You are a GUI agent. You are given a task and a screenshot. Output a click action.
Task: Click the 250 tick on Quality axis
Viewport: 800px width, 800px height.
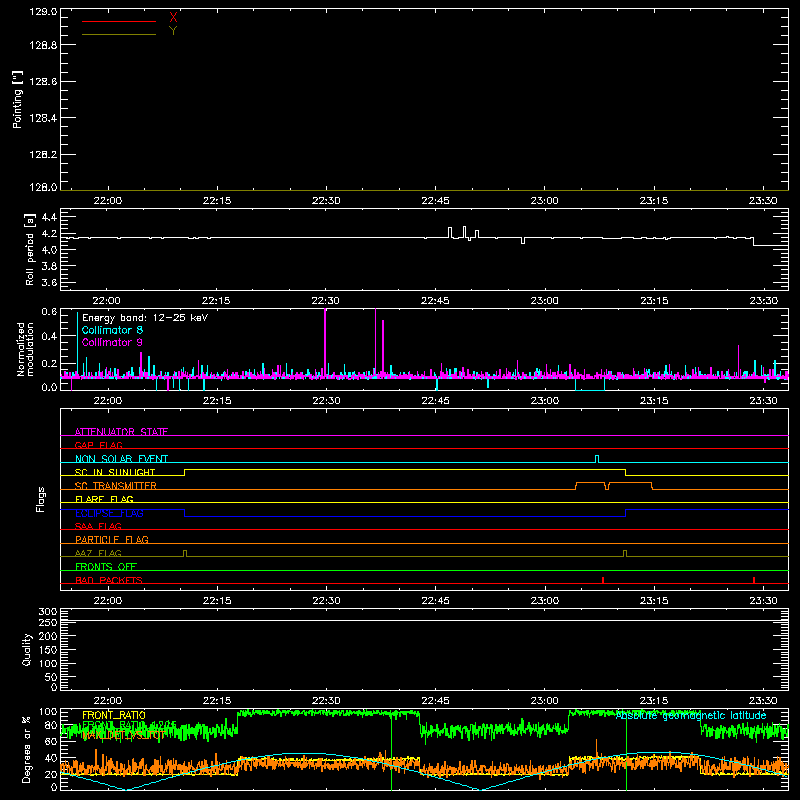click(48, 622)
